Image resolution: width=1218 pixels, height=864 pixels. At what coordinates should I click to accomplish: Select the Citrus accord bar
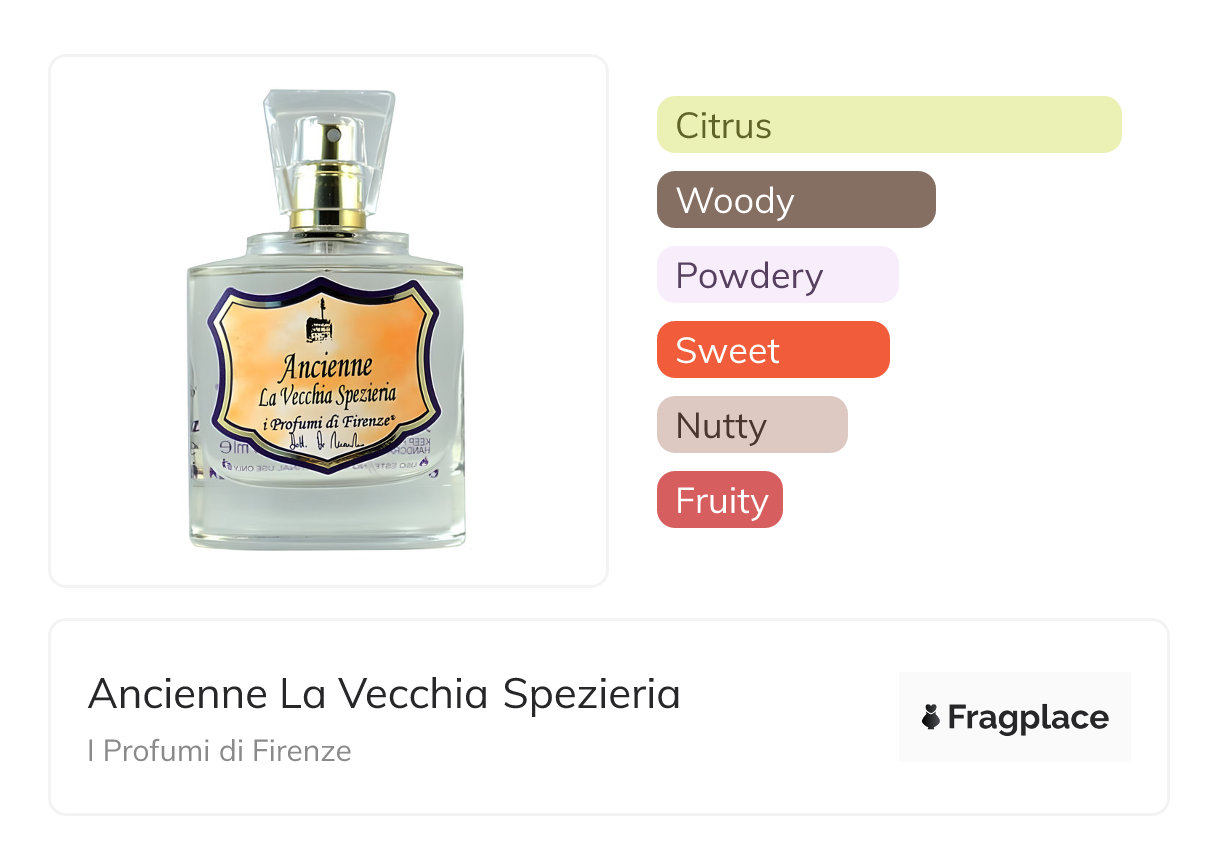pos(889,125)
